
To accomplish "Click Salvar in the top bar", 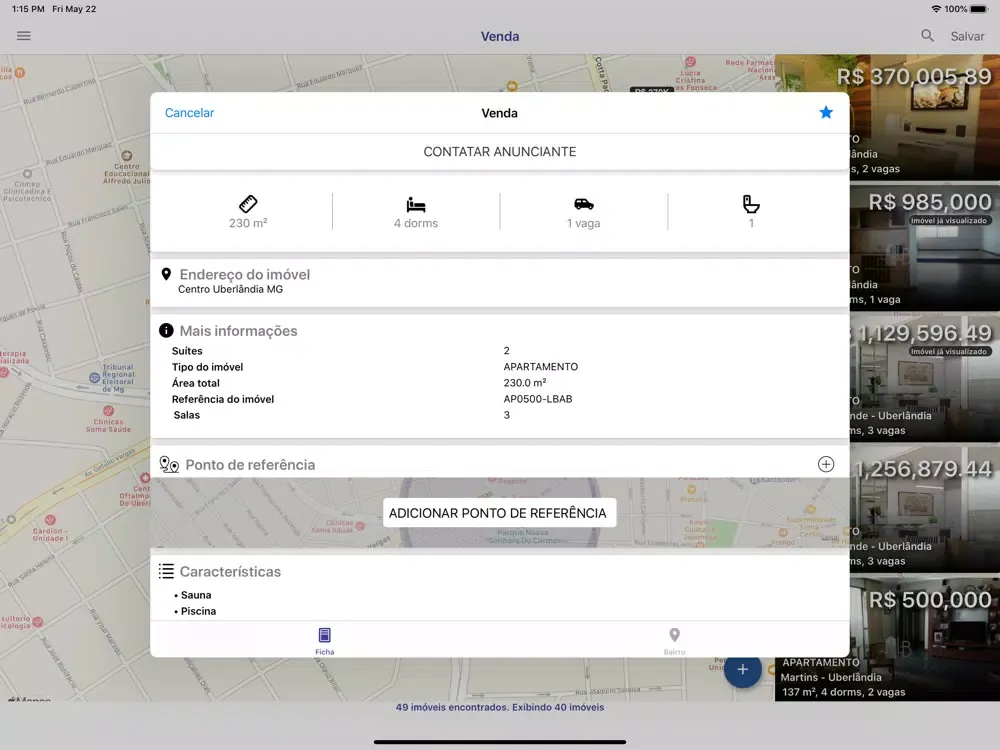I will 967,36.
